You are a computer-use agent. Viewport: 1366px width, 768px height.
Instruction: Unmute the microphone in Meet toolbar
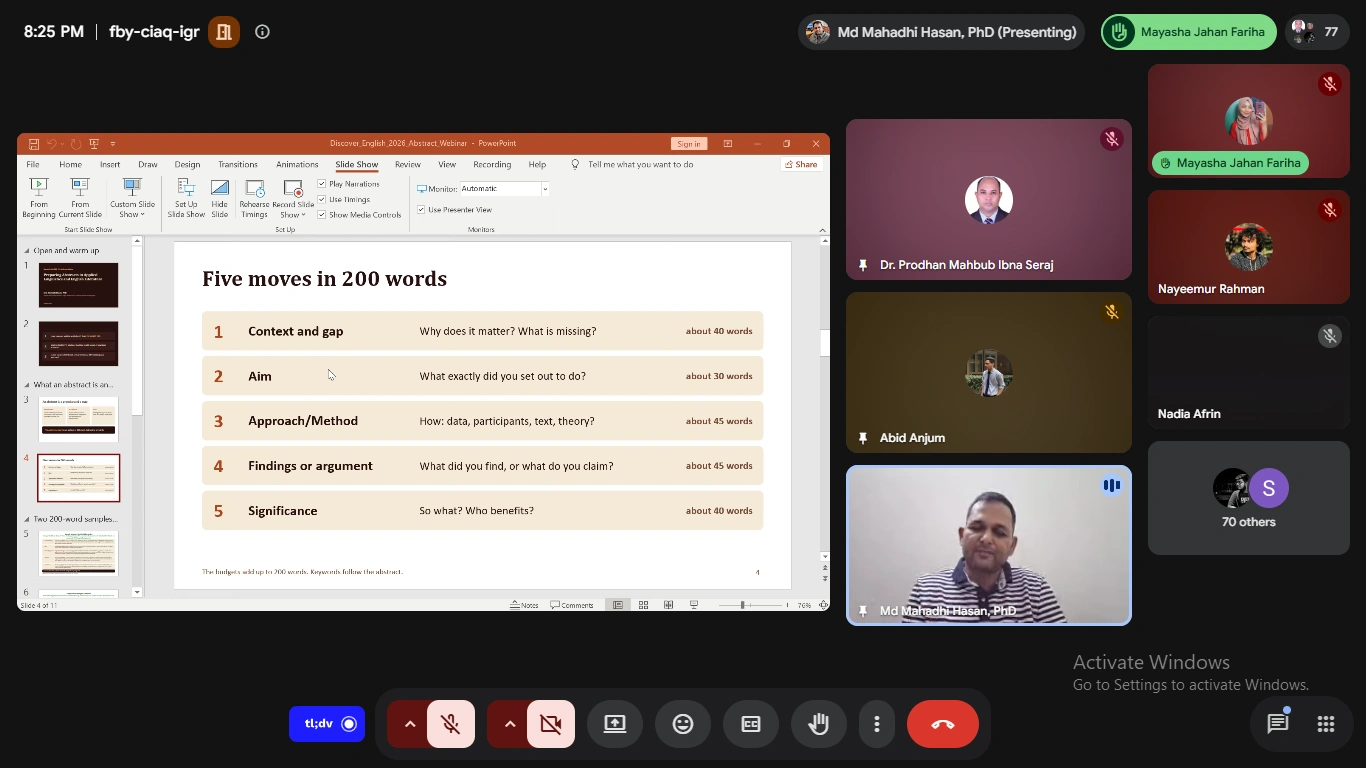pyautogui.click(x=451, y=724)
